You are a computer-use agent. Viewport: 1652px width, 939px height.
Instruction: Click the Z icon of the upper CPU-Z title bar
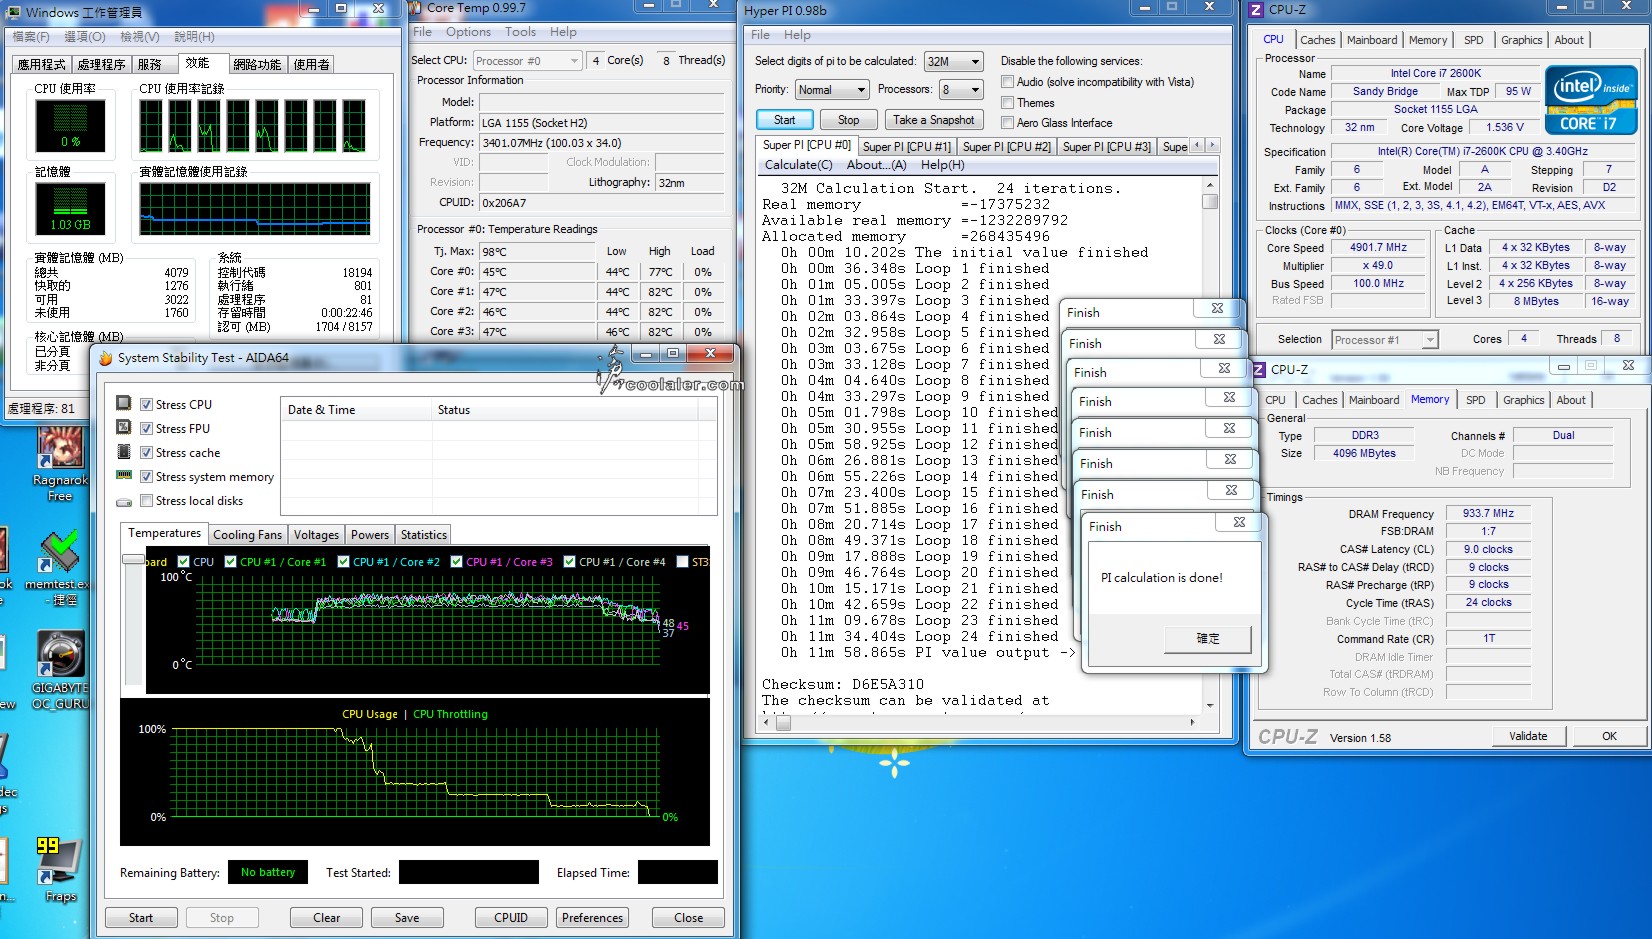pos(1257,10)
